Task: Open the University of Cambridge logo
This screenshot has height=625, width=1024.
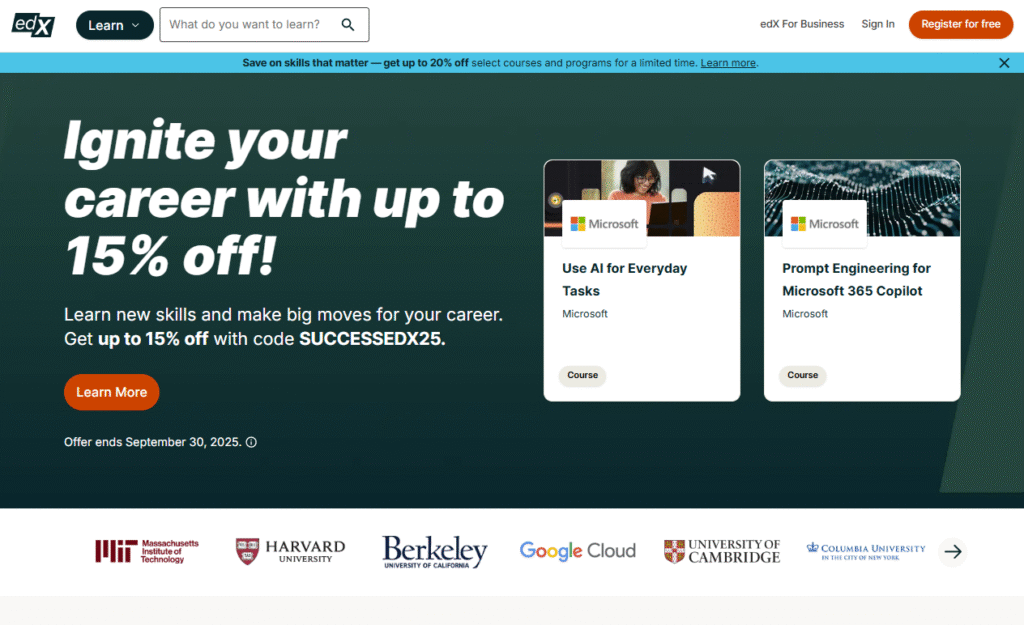Action: 721,551
